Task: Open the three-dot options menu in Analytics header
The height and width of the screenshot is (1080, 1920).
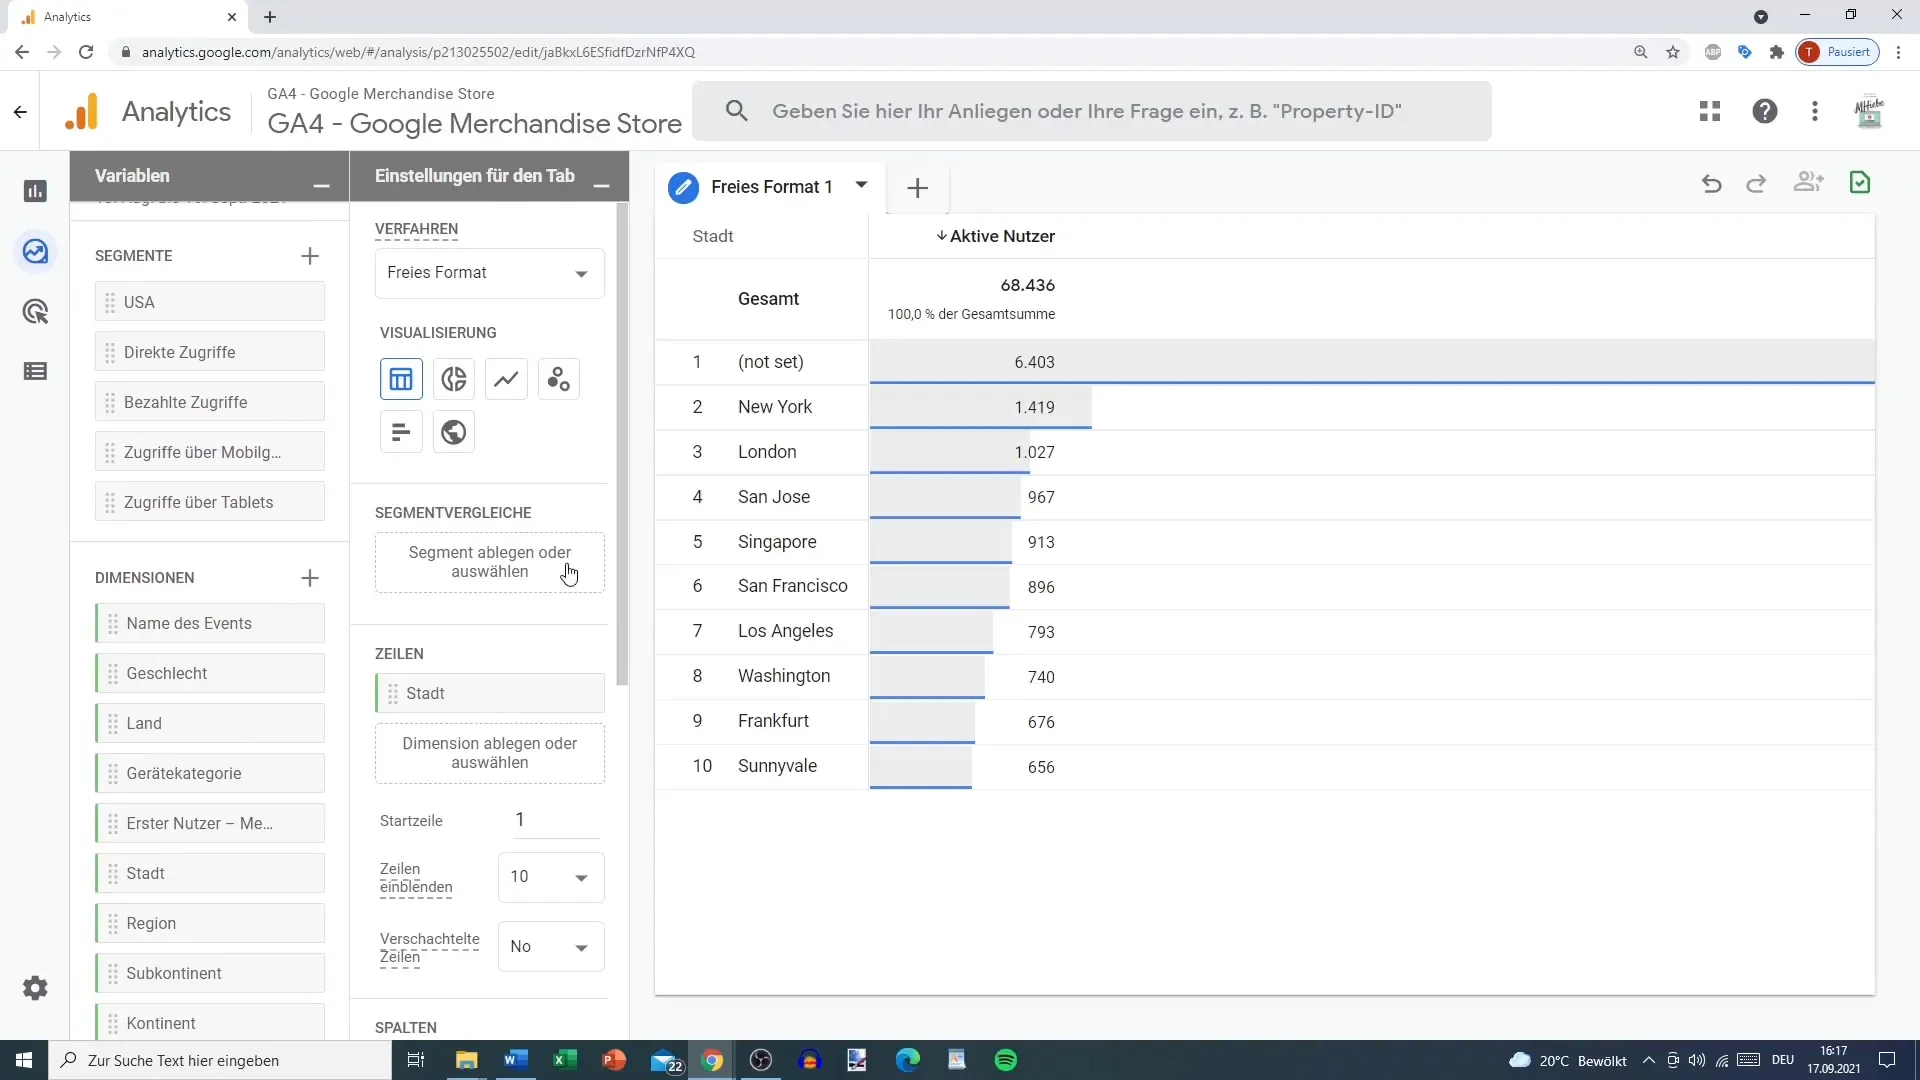Action: pyautogui.click(x=1815, y=111)
